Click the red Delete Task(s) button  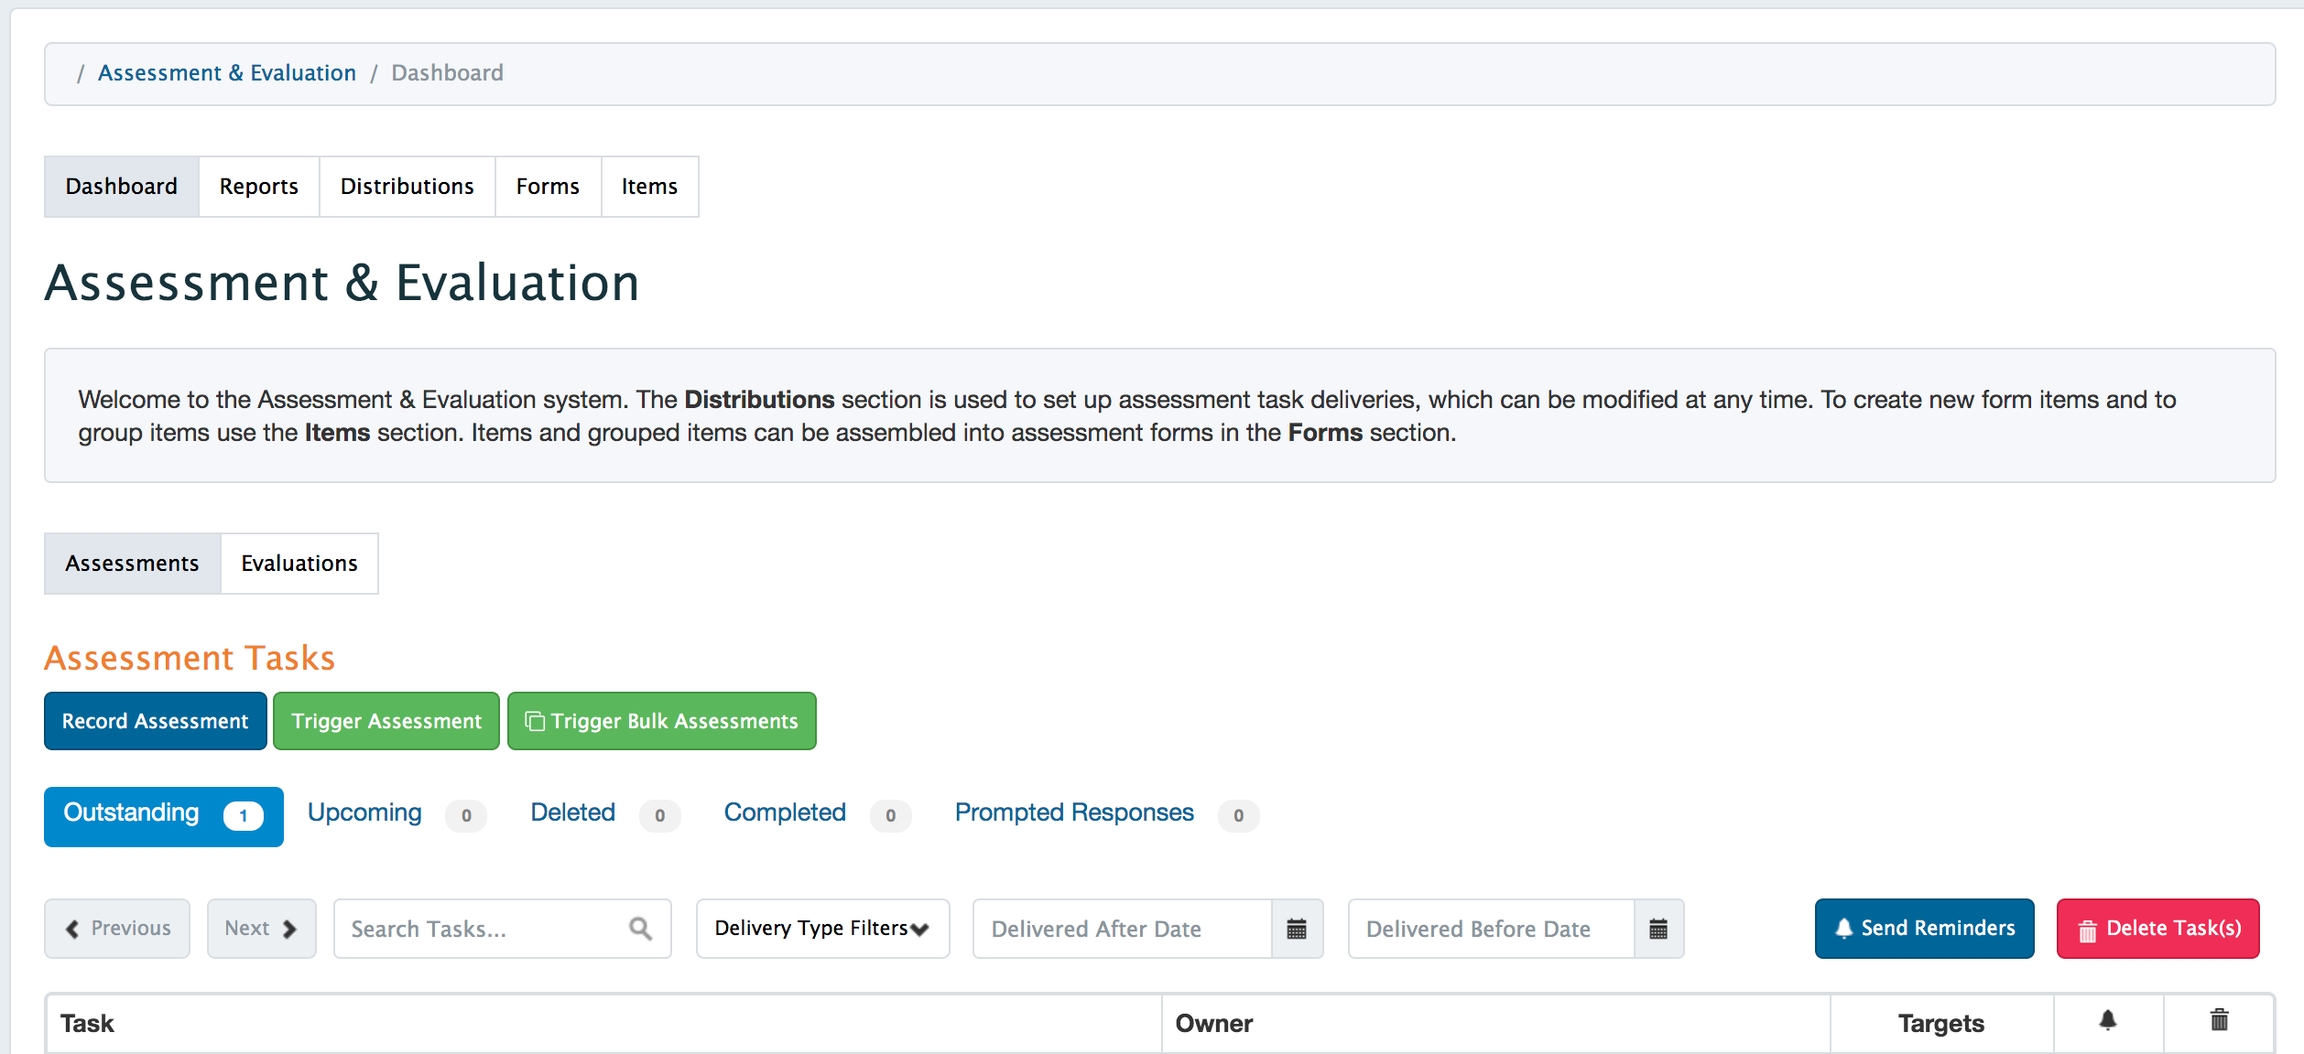2158,929
